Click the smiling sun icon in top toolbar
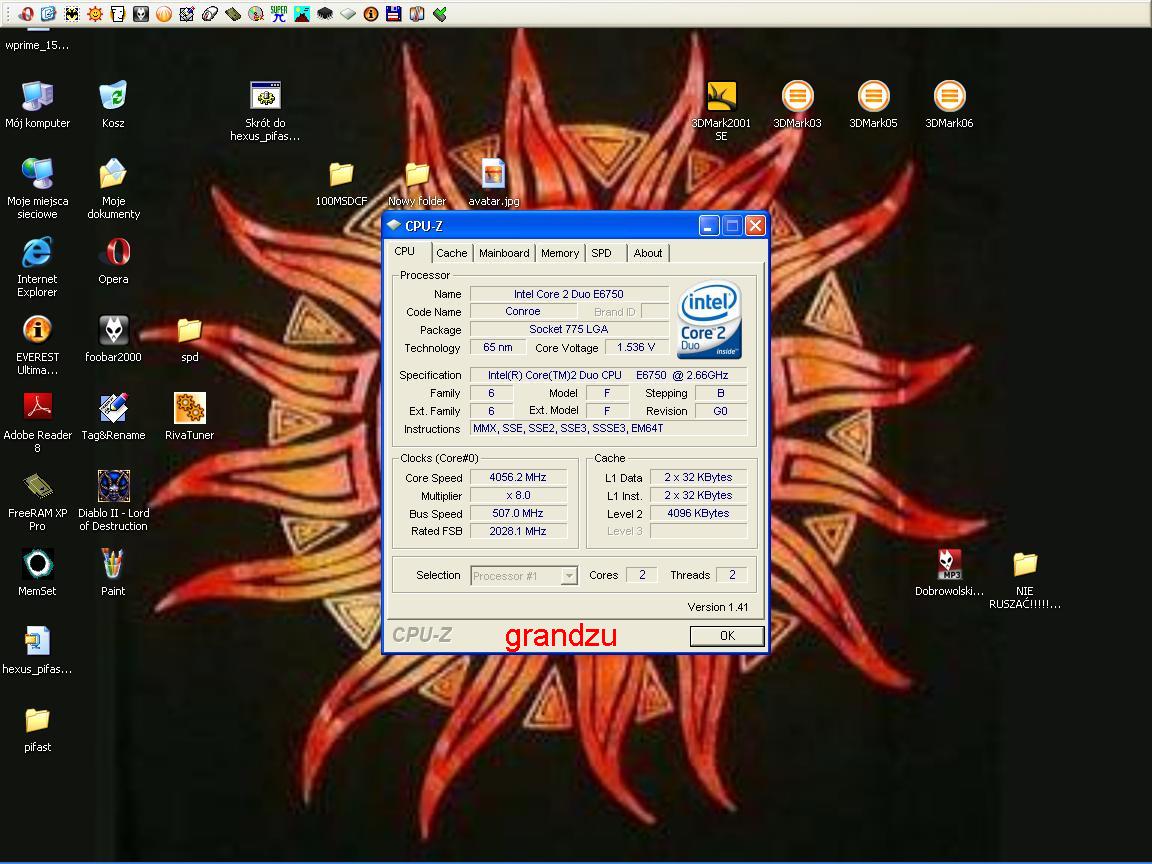Image resolution: width=1152 pixels, height=864 pixels. 95,14
